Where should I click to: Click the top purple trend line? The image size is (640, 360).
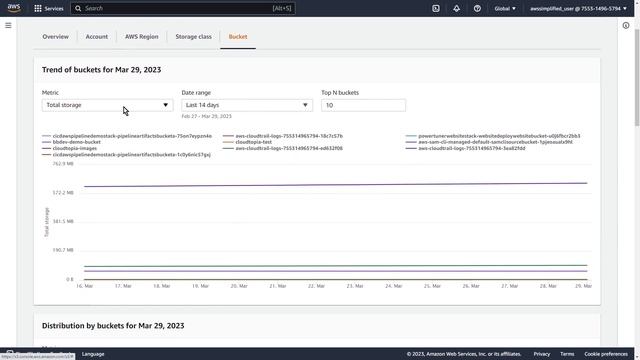tap(336, 185)
